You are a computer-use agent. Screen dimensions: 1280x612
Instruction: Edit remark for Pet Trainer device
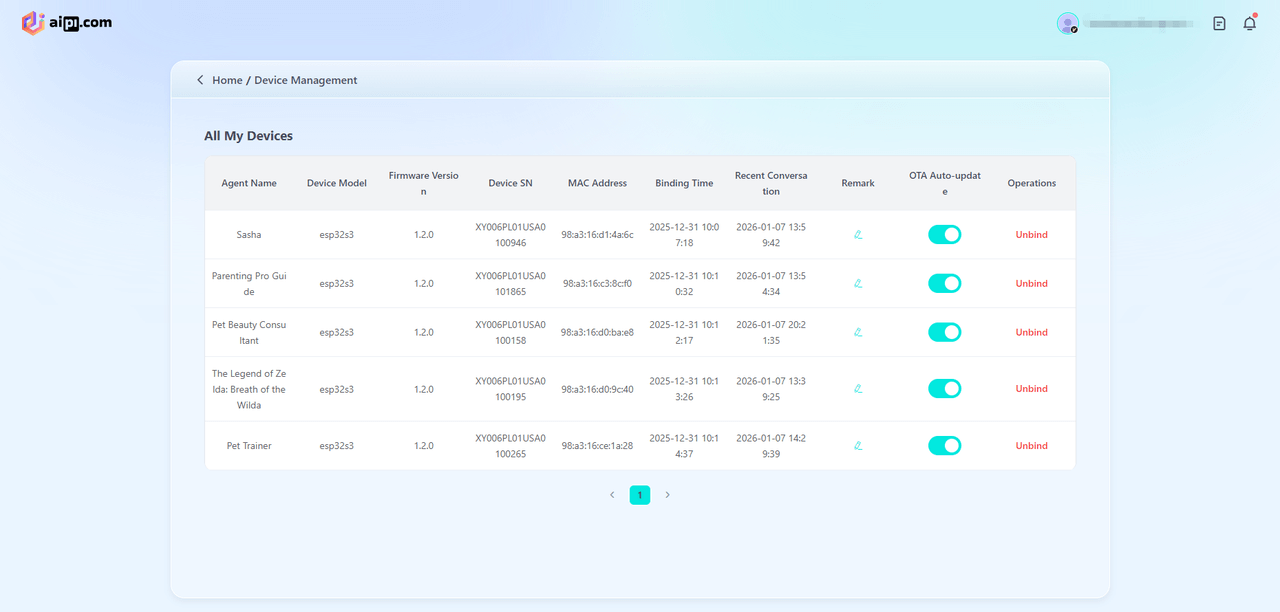point(858,446)
